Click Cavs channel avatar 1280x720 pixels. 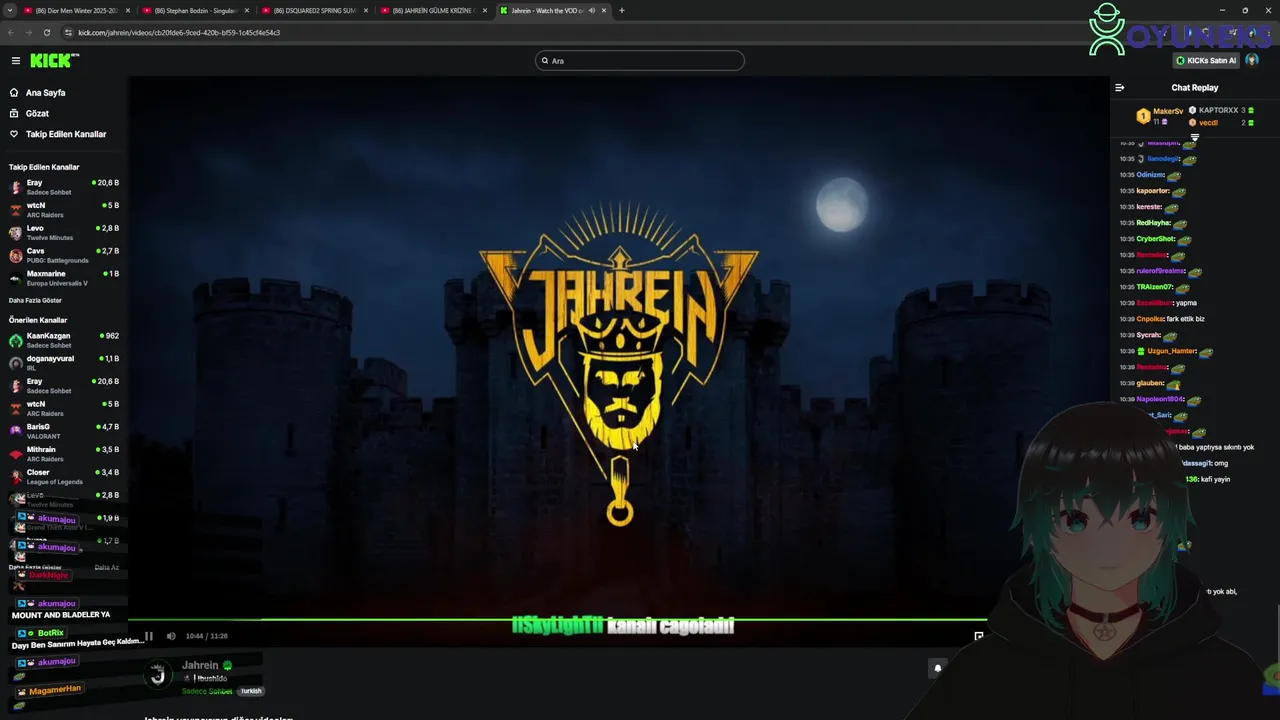[x=15, y=255]
